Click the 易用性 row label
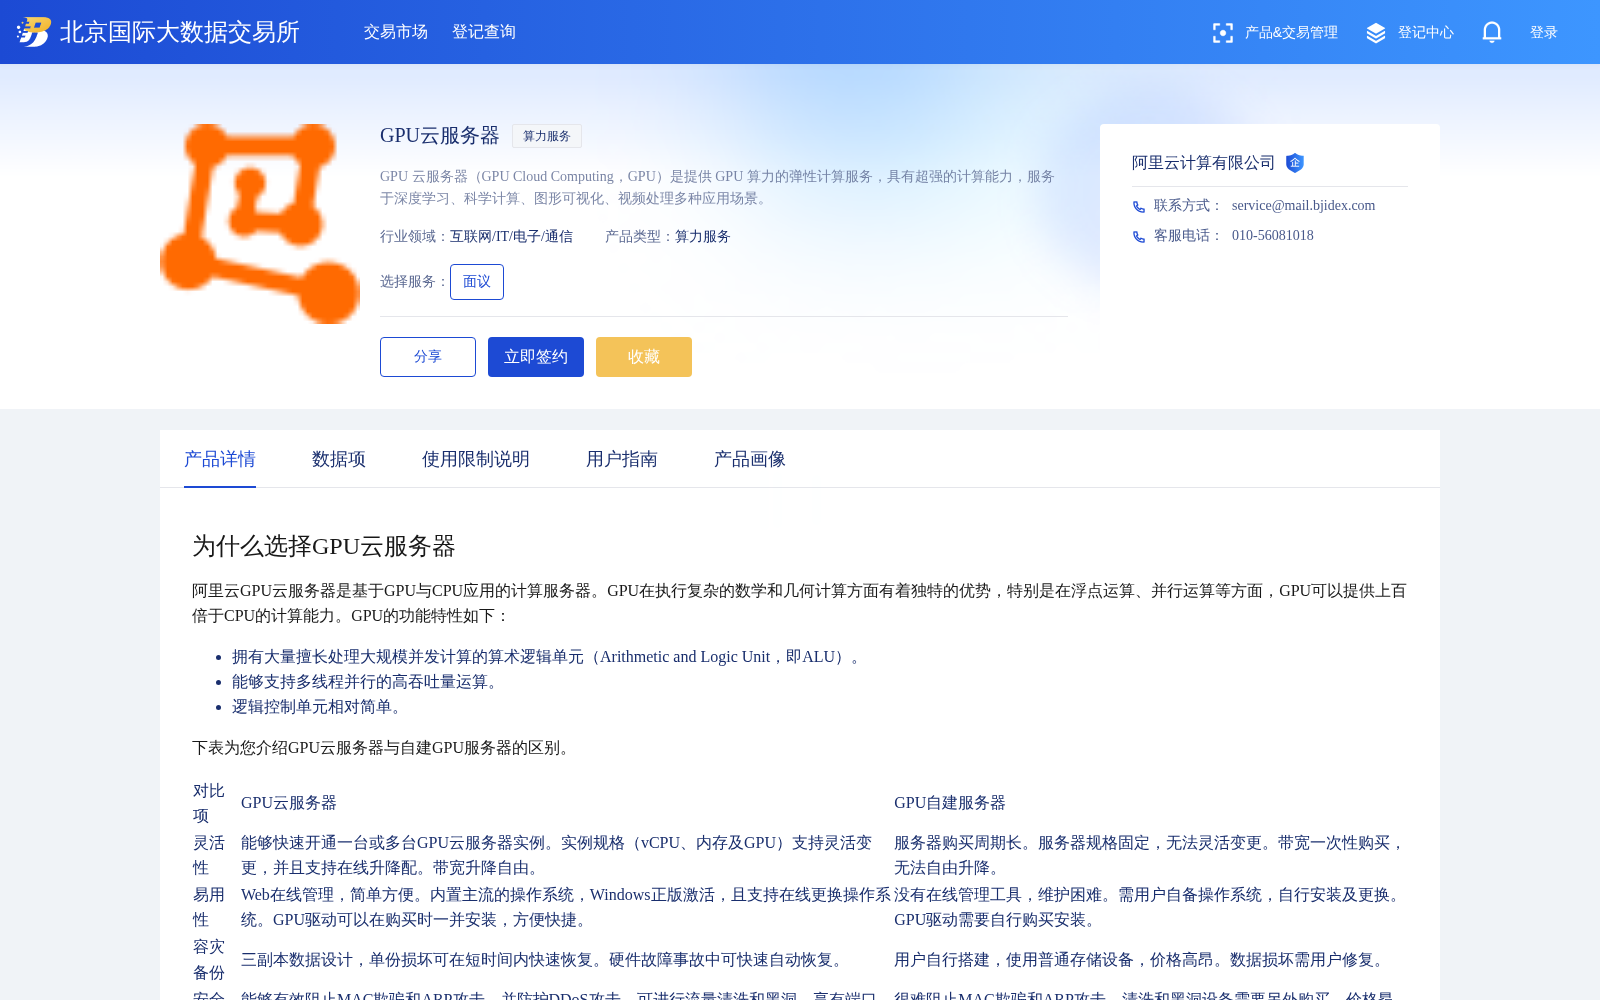The height and width of the screenshot is (1000, 1600). (209, 907)
